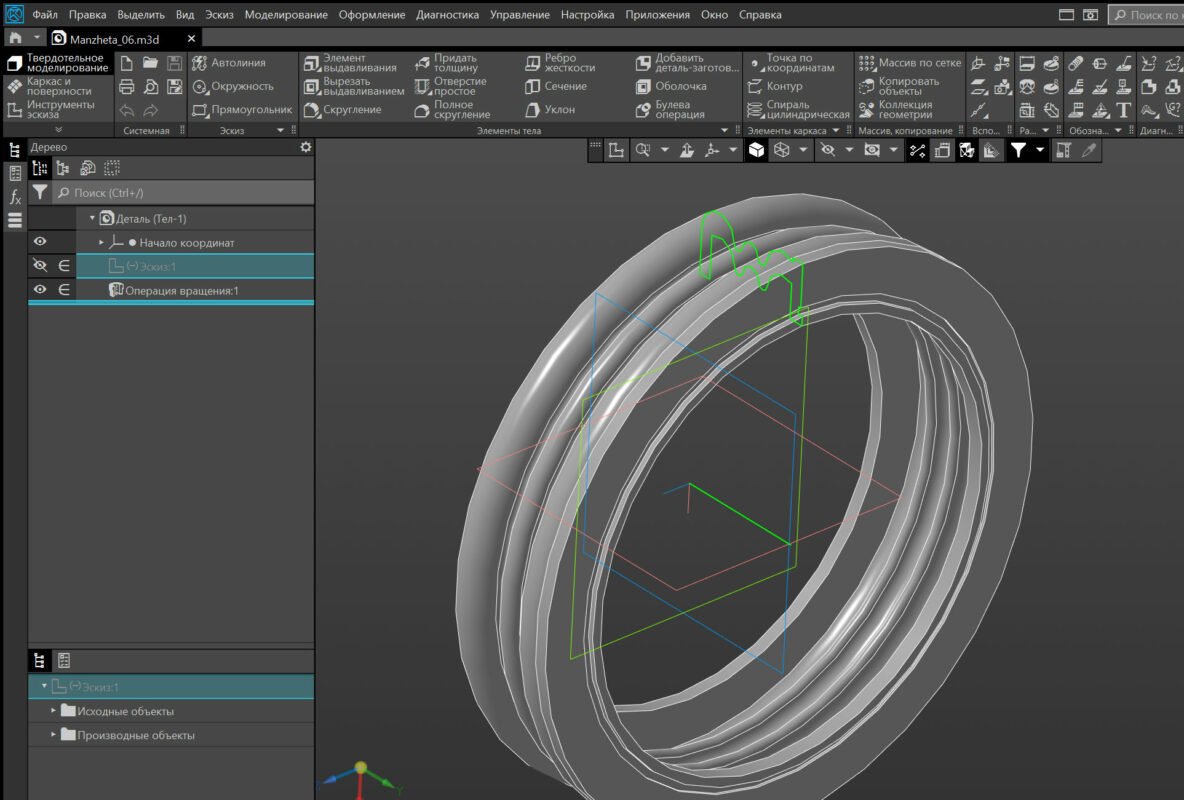Image resolution: width=1184 pixels, height=800 pixels.
Task: Expand the Начало координат node
Action: [101, 242]
